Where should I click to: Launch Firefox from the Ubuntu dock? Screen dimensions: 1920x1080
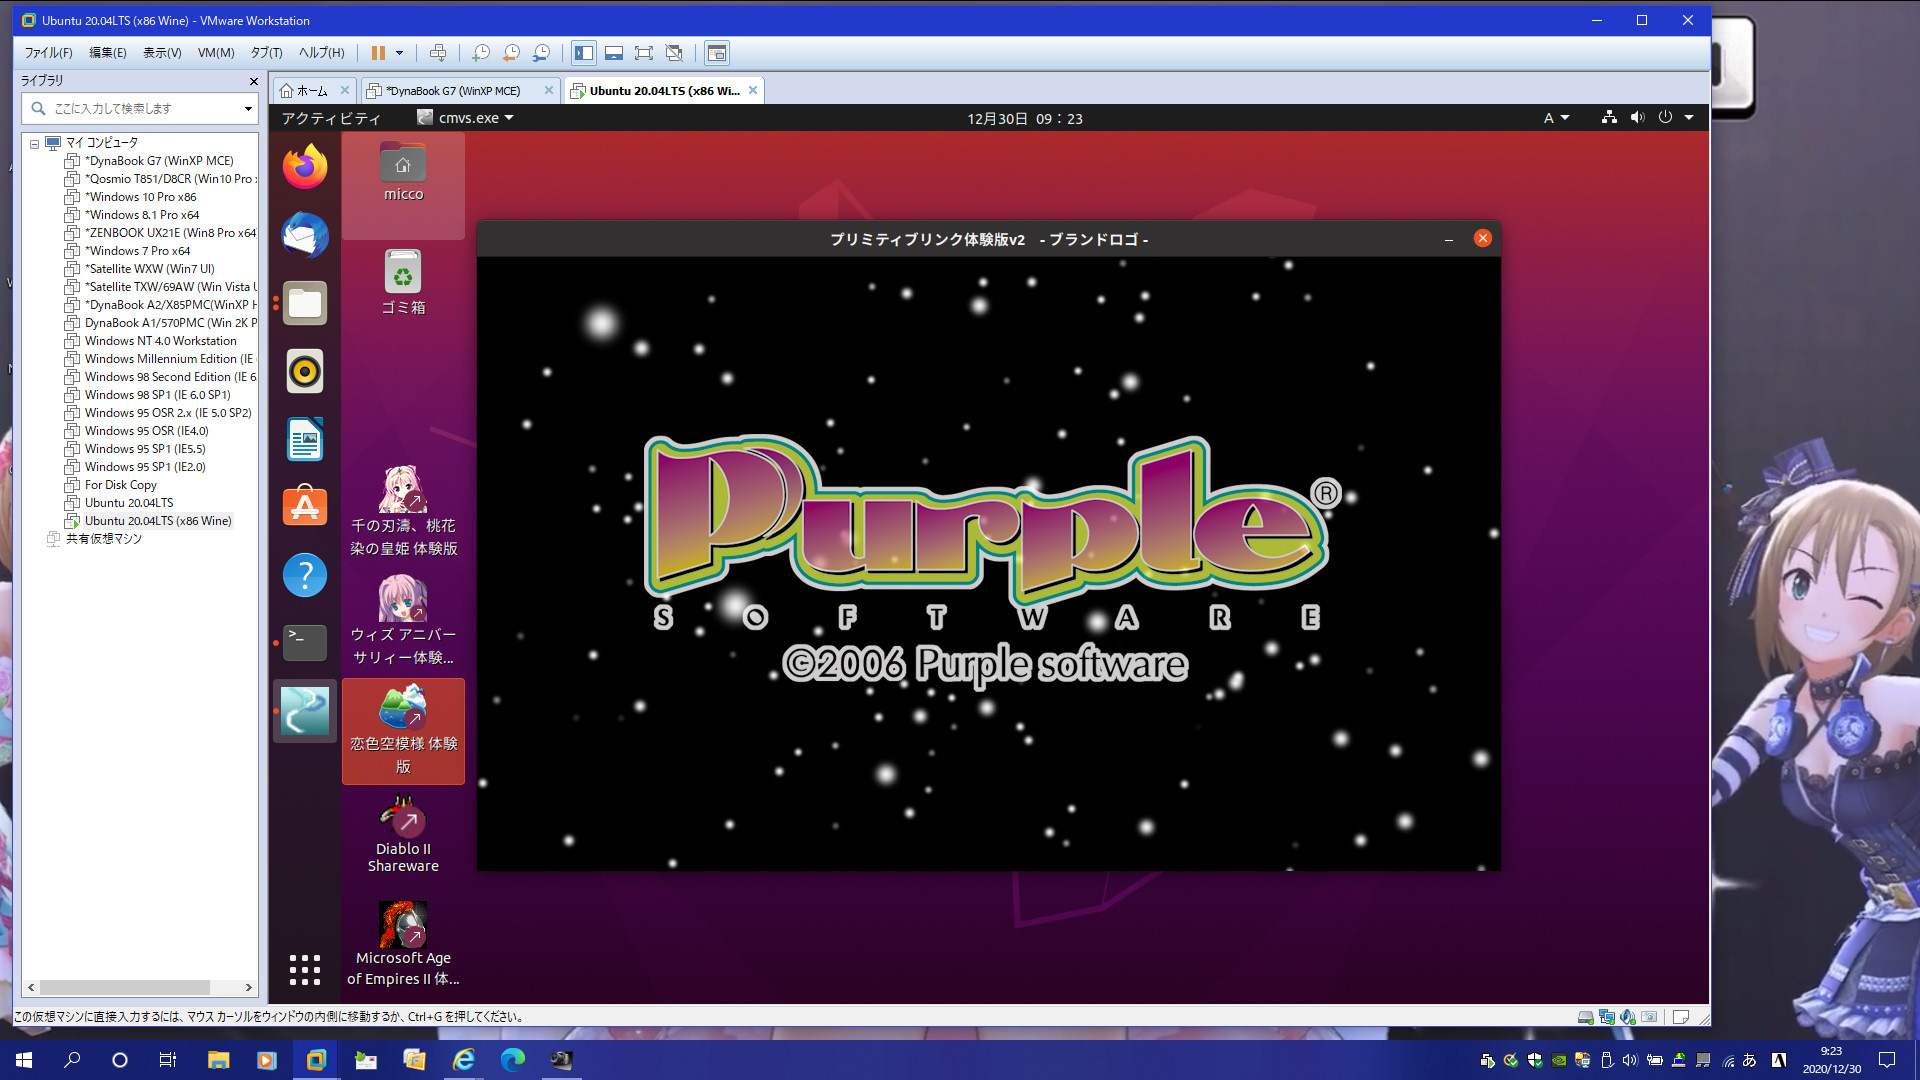pos(305,167)
